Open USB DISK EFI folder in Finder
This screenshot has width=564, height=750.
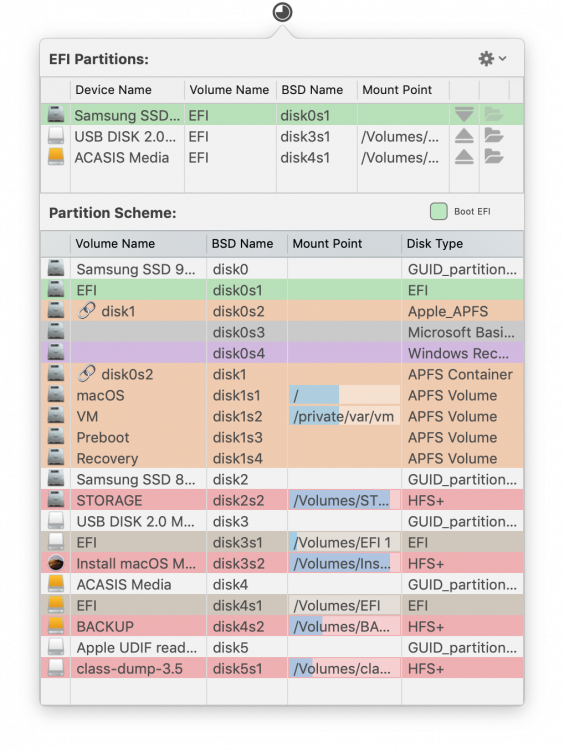point(494,136)
